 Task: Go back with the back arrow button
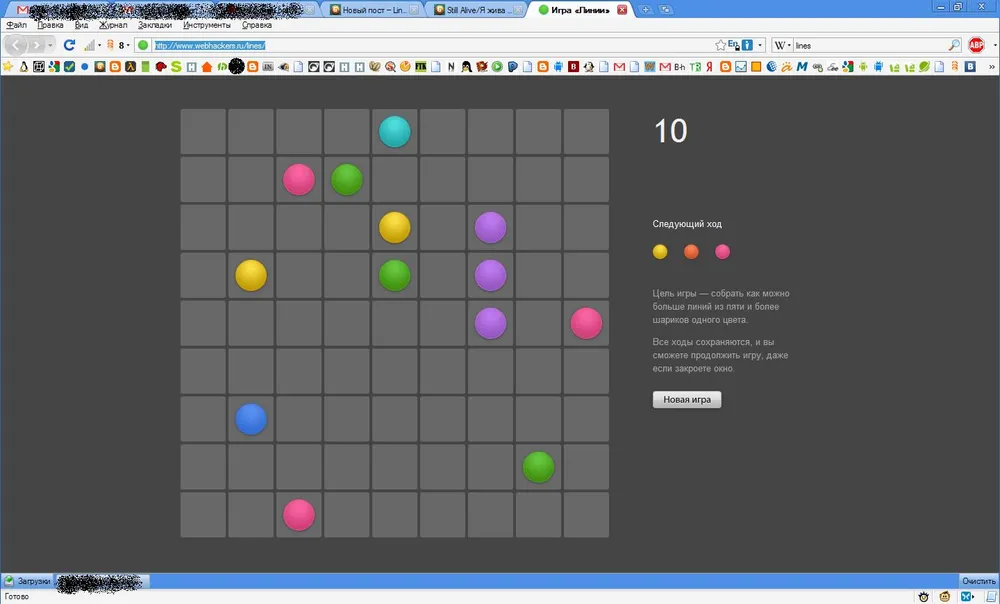click(x=17, y=45)
